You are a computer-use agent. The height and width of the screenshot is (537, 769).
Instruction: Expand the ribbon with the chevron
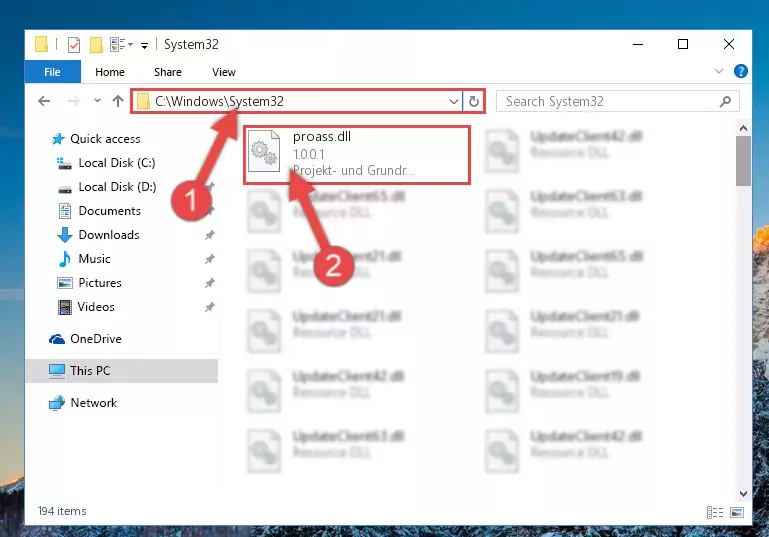pos(718,71)
